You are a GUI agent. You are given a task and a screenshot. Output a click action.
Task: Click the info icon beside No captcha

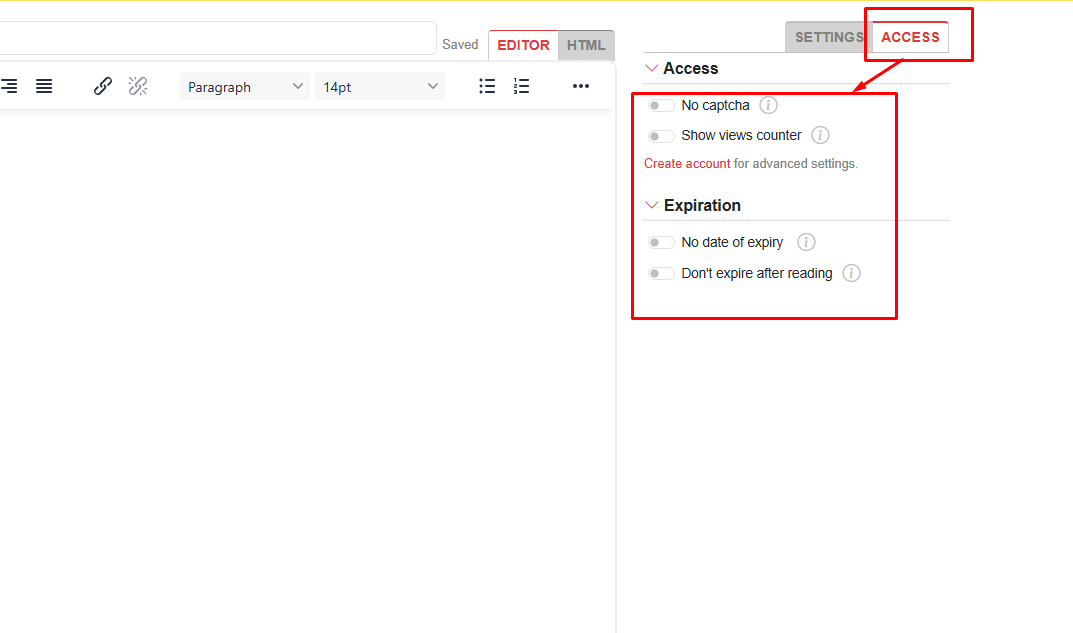click(768, 105)
